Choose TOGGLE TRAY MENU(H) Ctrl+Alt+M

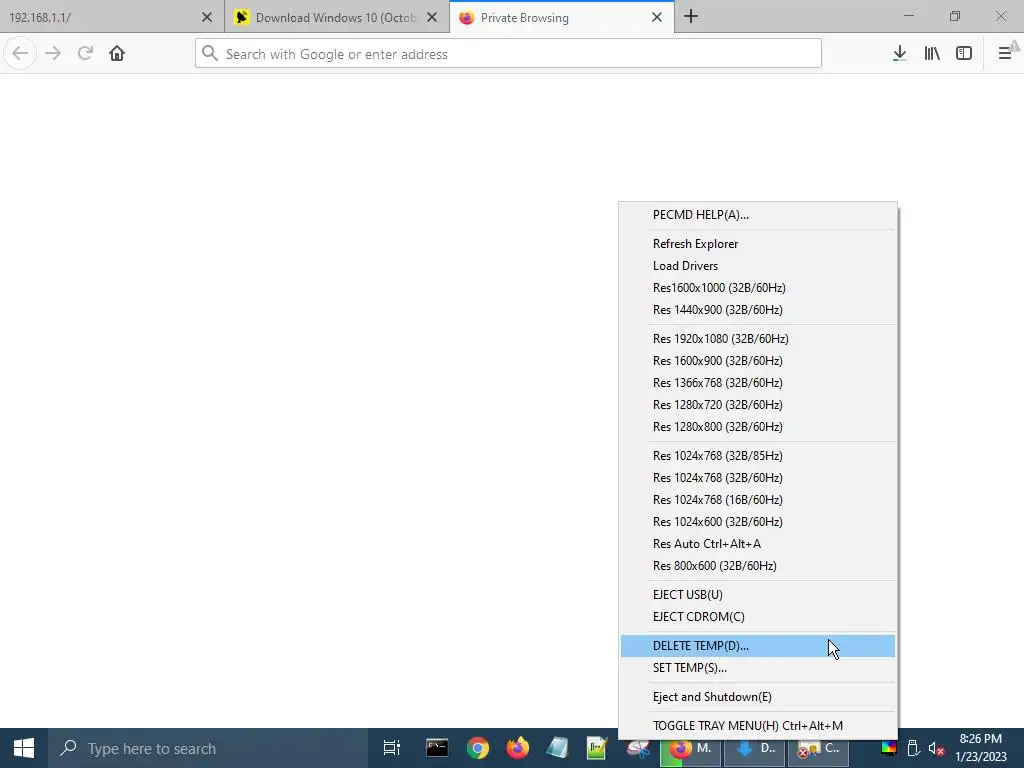[x=758, y=726]
